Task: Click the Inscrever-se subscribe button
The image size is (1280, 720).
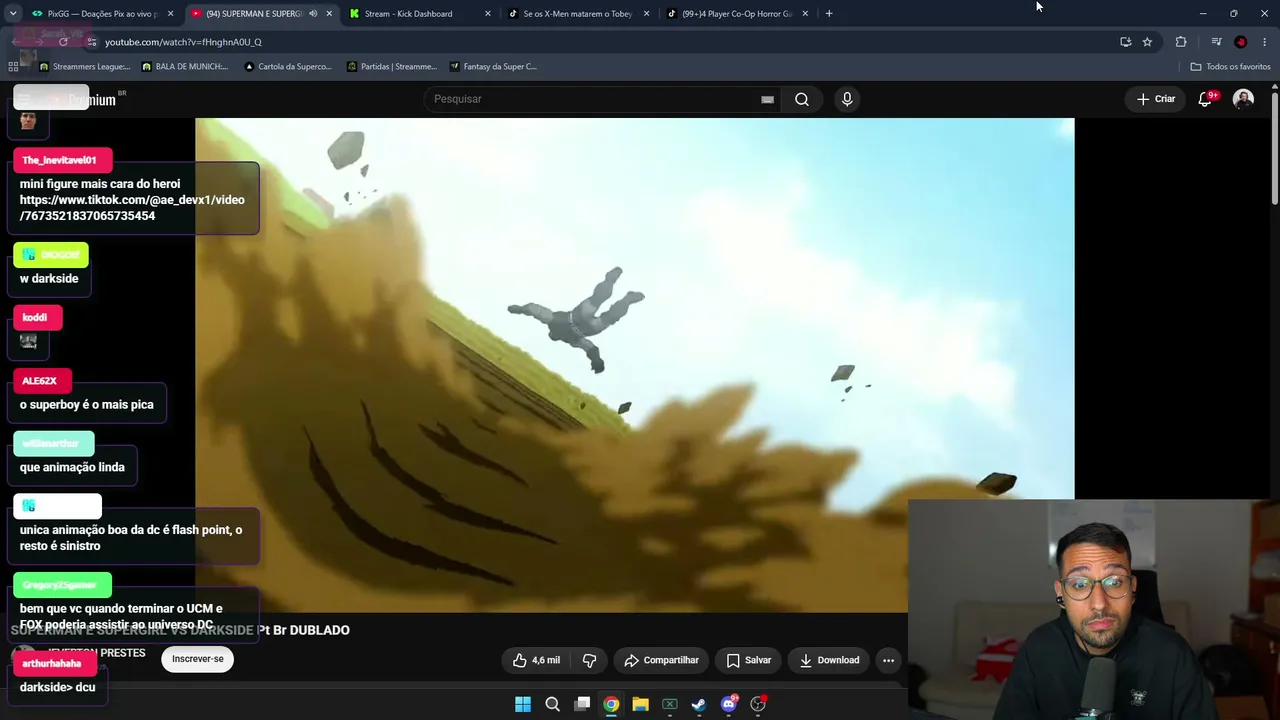Action: [198, 659]
